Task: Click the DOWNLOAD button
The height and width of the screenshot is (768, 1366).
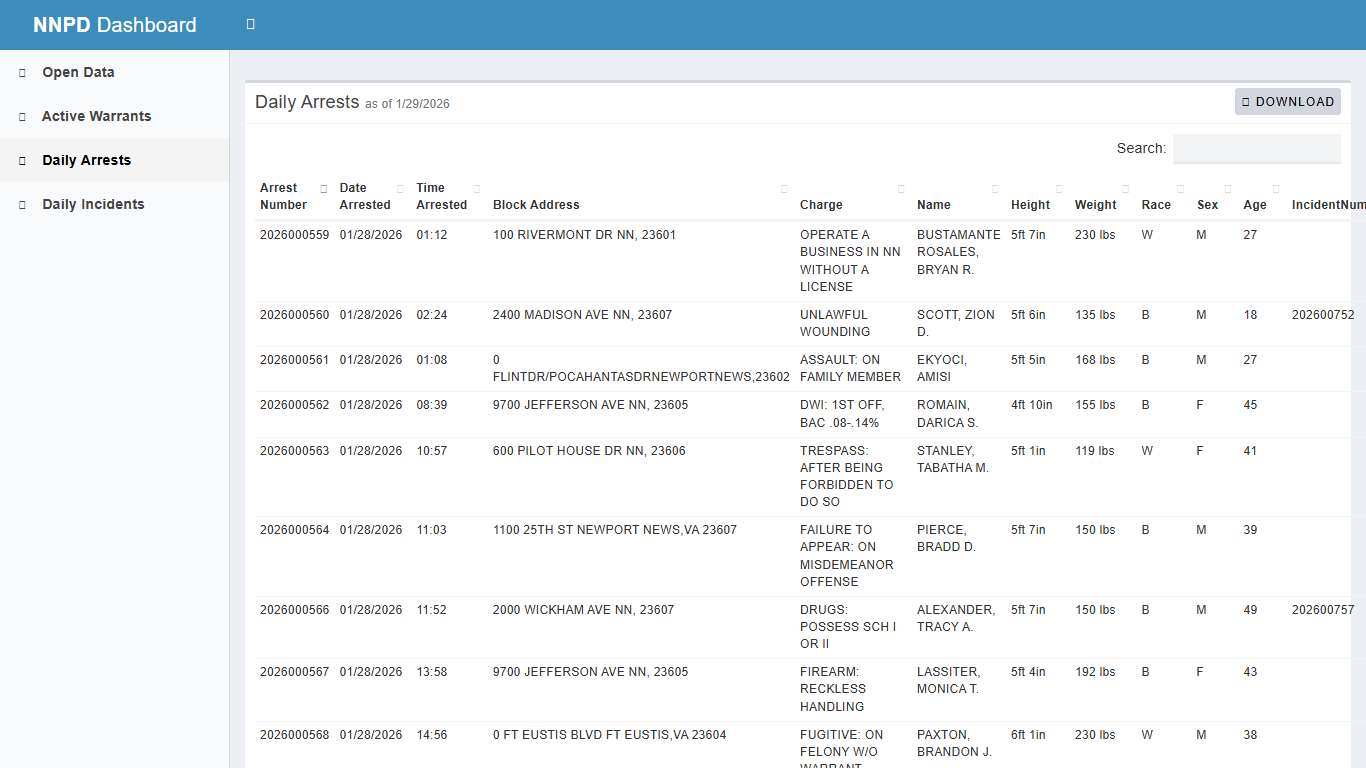Action: 1288,101
